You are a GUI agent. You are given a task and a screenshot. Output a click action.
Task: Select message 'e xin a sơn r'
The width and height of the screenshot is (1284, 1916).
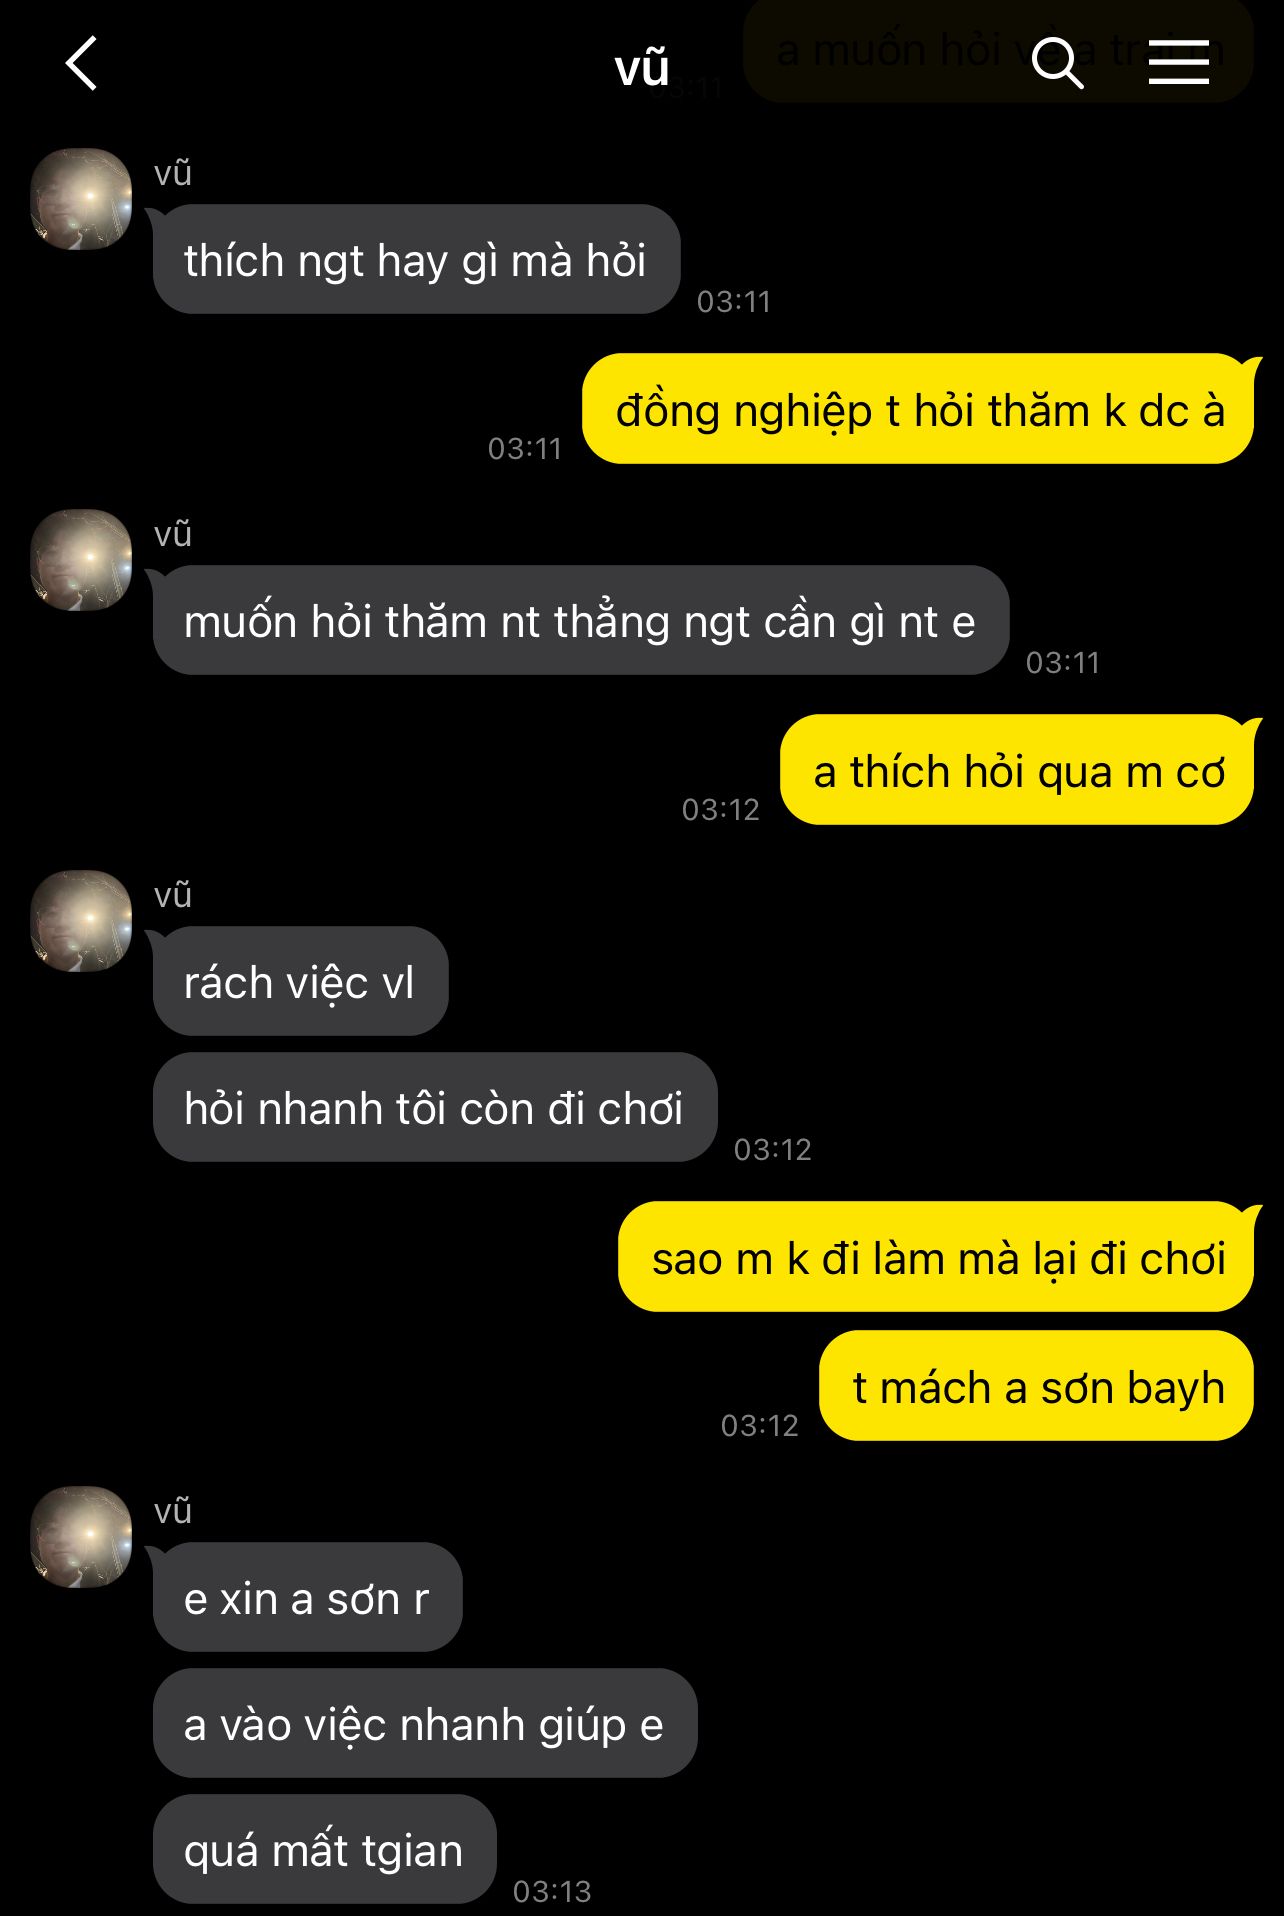(307, 1598)
